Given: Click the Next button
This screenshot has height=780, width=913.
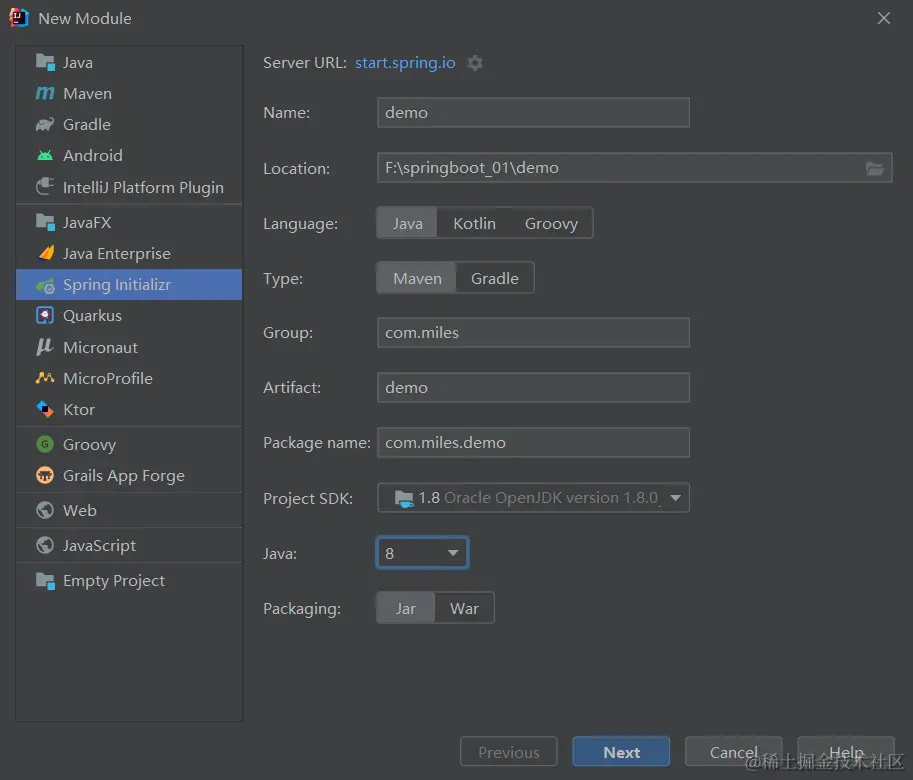Looking at the screenshot, I should 621,752.
